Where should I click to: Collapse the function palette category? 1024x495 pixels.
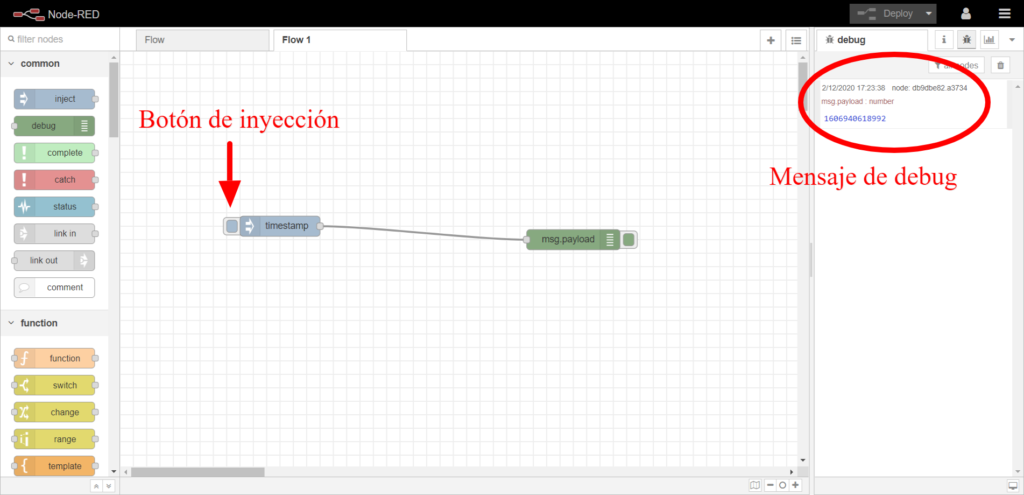54,323
